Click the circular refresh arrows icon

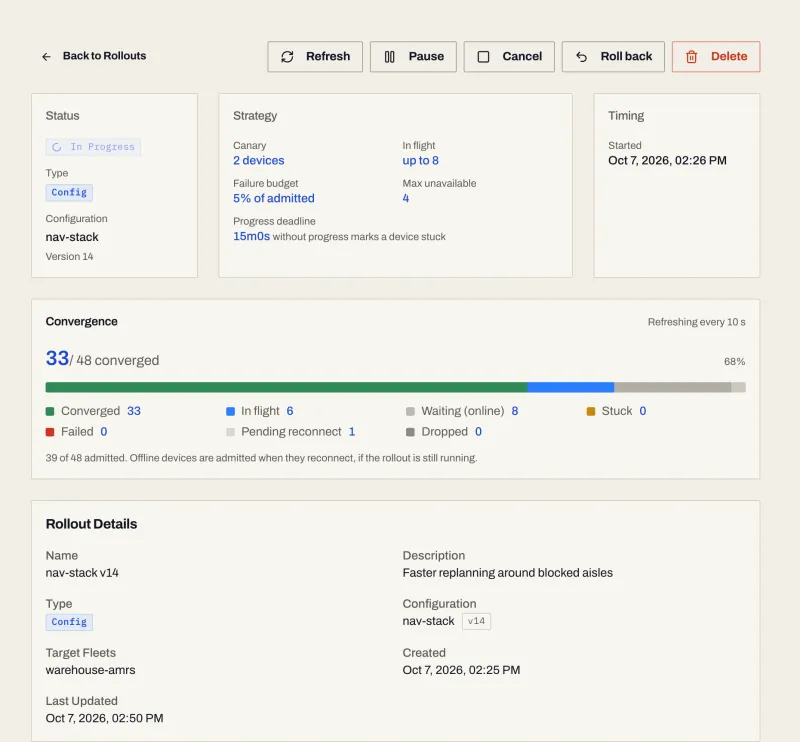287,57
